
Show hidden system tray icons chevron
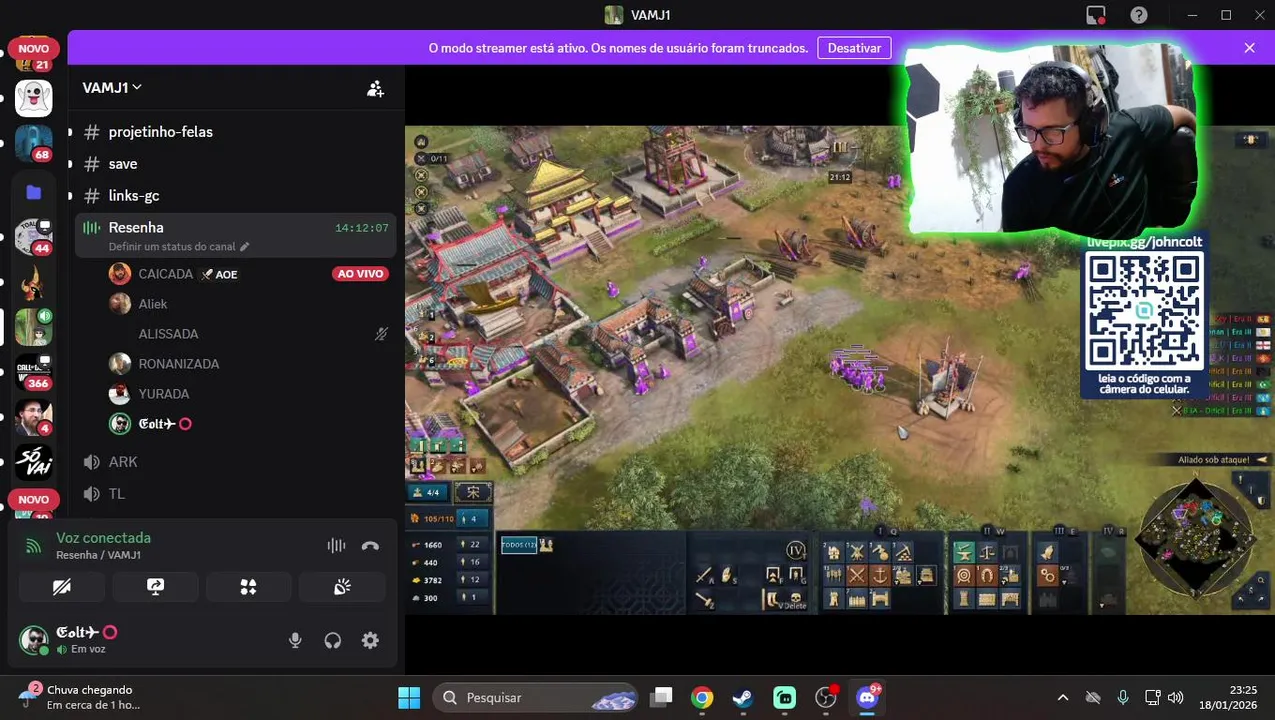point(1063,698)
